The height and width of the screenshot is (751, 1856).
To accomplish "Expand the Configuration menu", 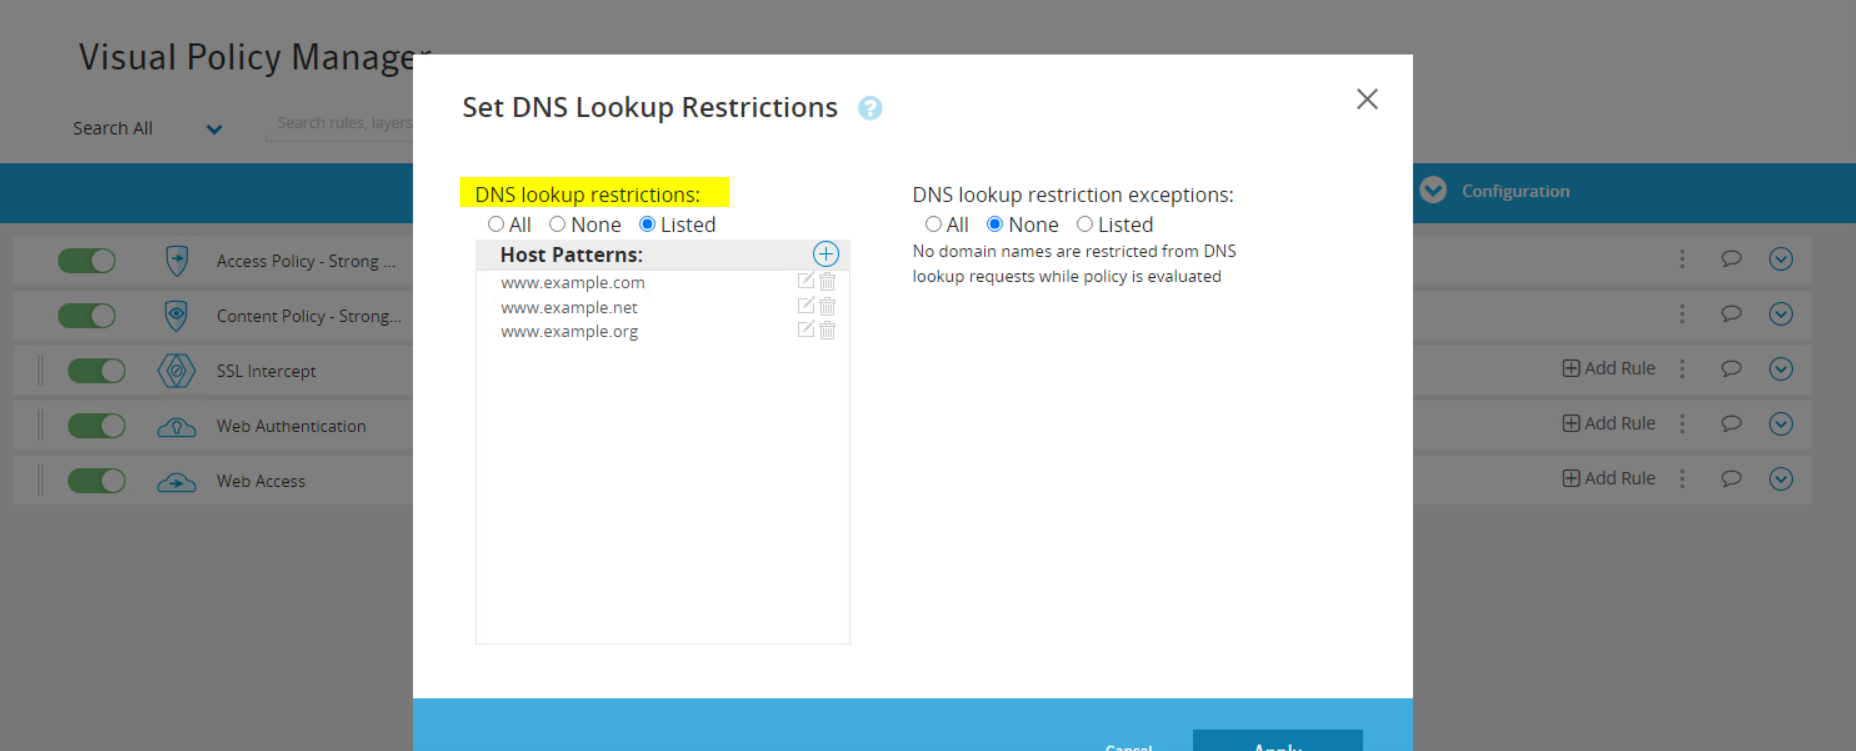I will (x=1433, y=190).
